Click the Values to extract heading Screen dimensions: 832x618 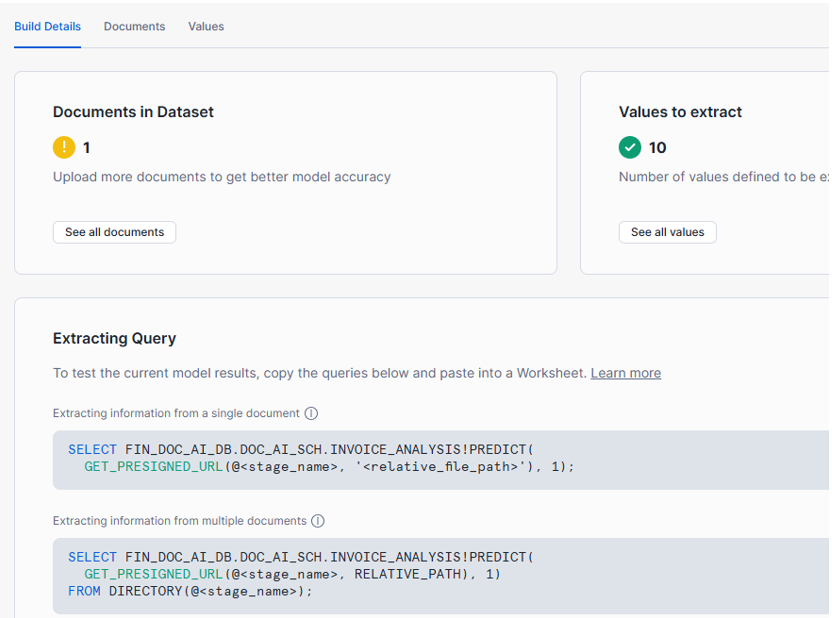(x=680, y=112)
